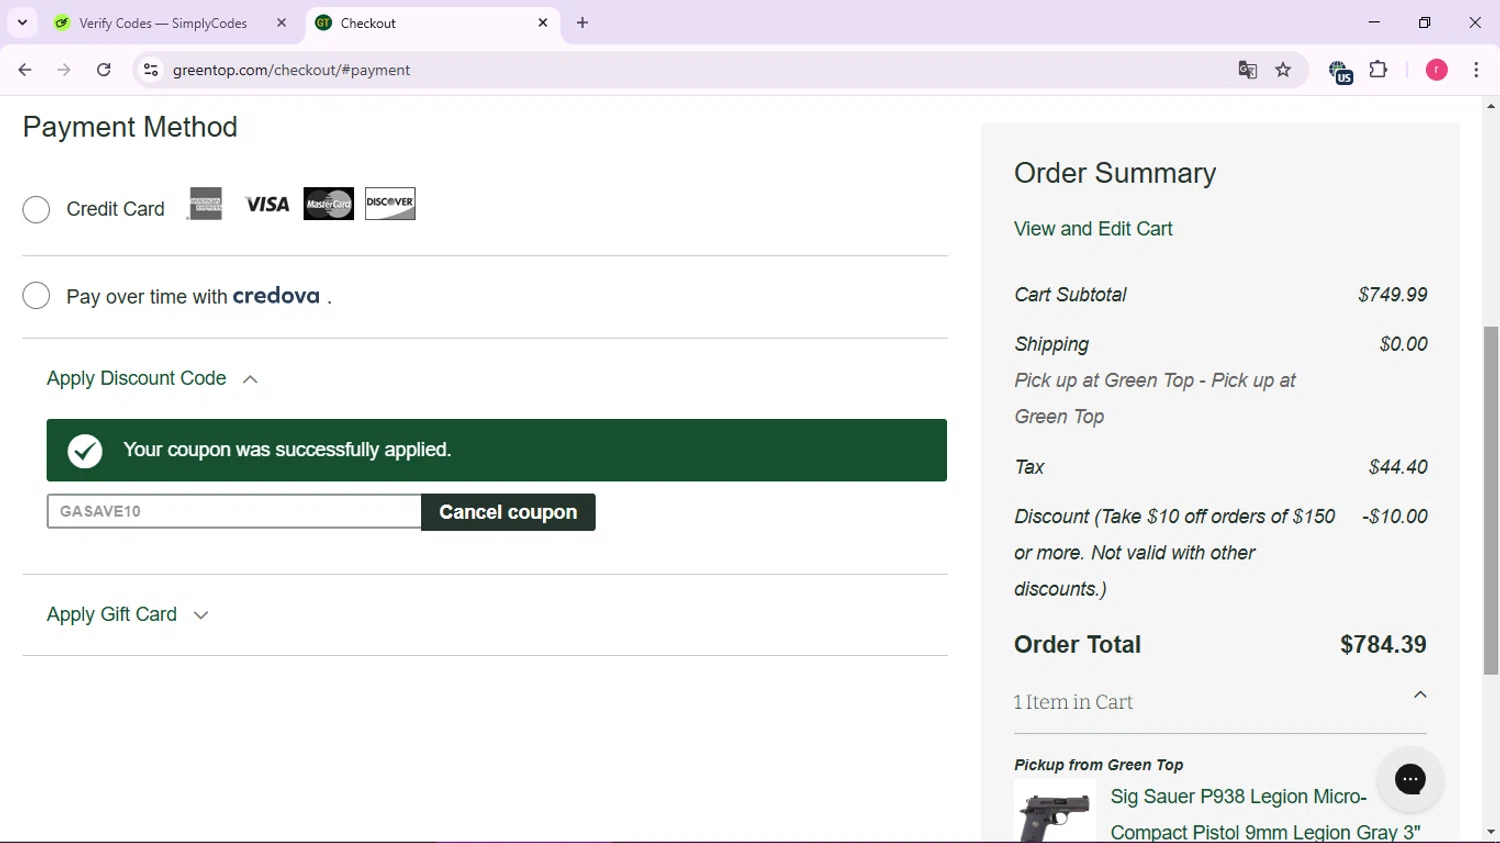Image resolution: width=1500 pixels, height=843 pixels.
Task: Click the credova brand logo text
Action: pyautogui.click(x=276, y=296)
